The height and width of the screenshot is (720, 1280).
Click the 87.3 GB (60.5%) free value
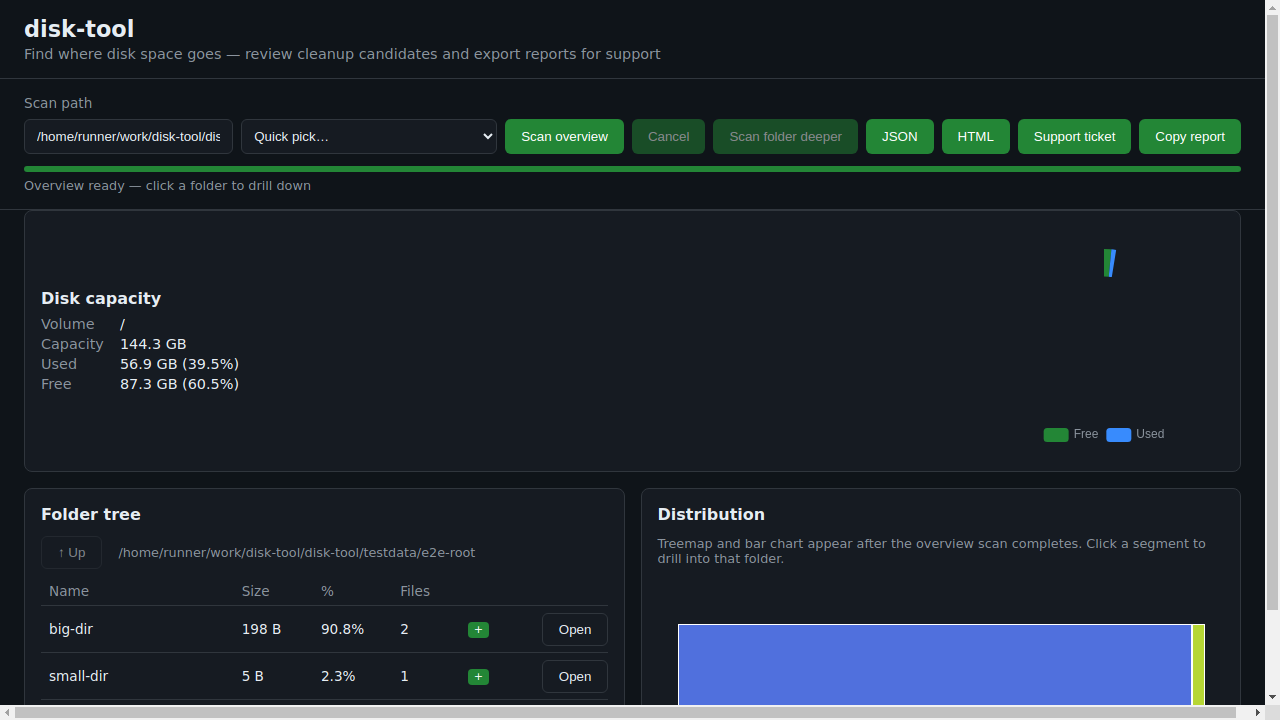point(179,384)
